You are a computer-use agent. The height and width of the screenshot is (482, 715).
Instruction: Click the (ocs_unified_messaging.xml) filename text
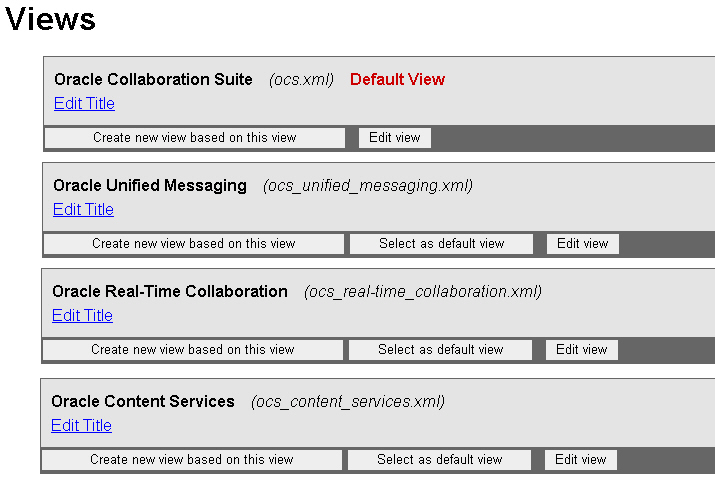point(368,186)
